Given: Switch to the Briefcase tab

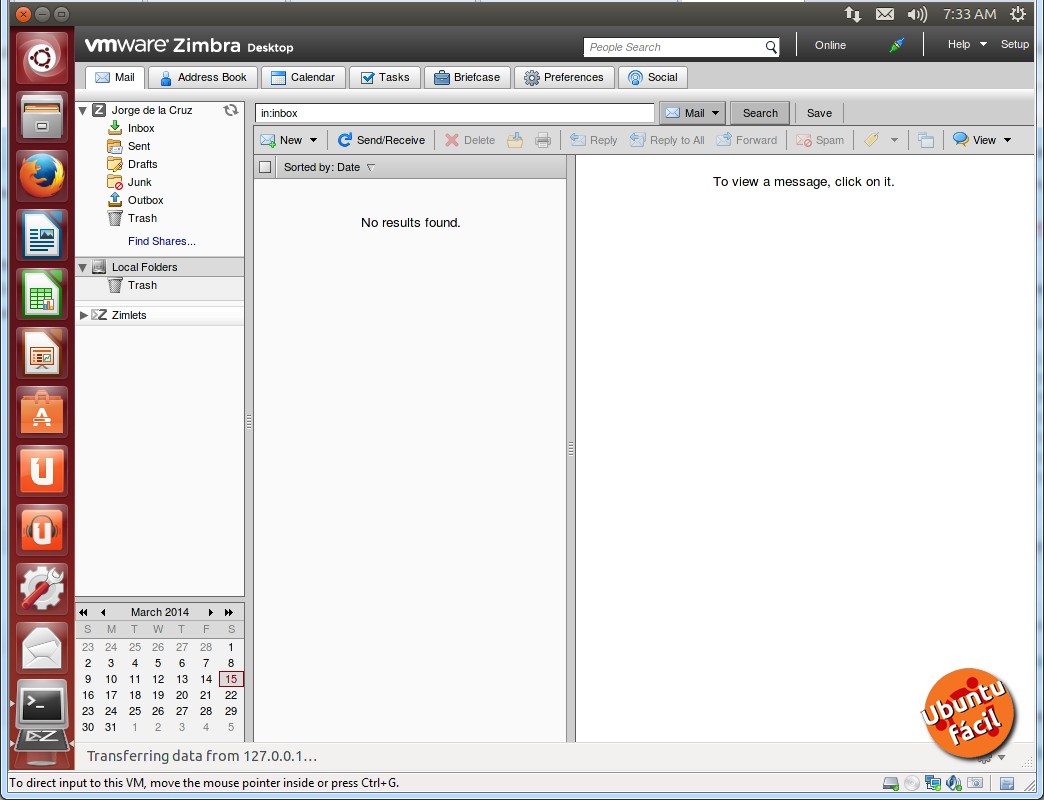Looking at the screenshot, I should click(467, 77).
